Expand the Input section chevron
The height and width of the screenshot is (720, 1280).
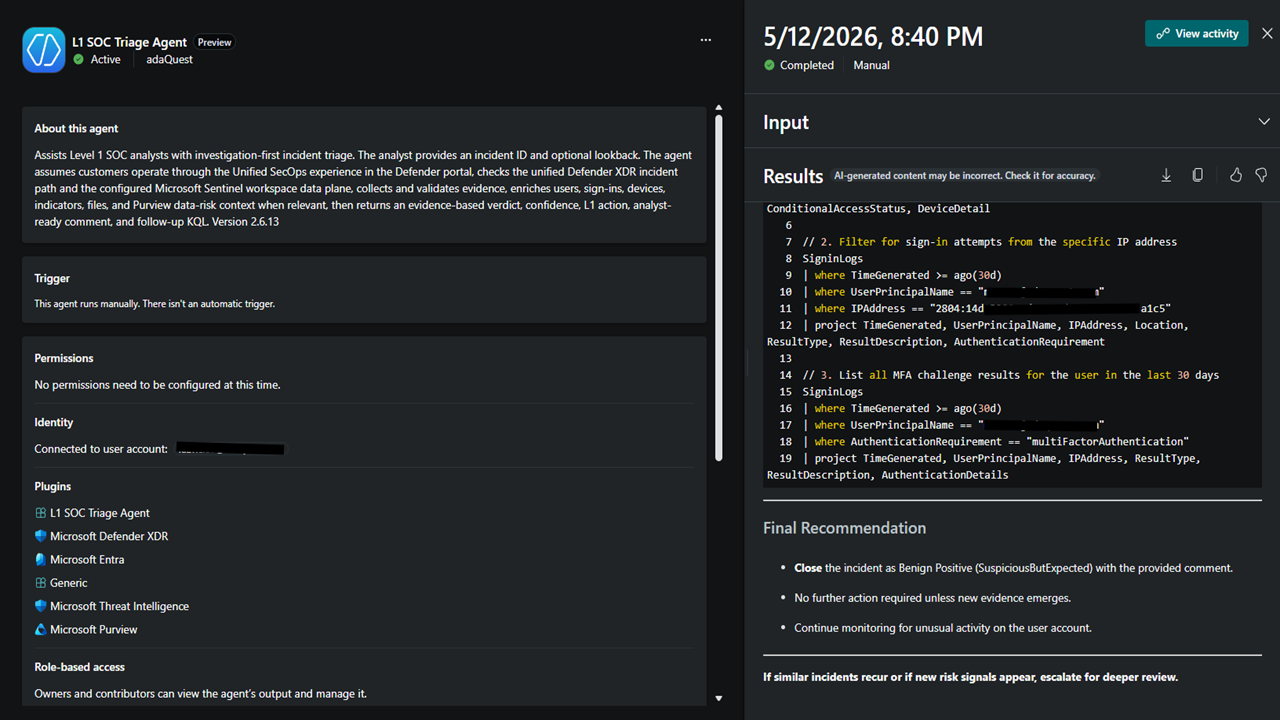[1264, 122]
